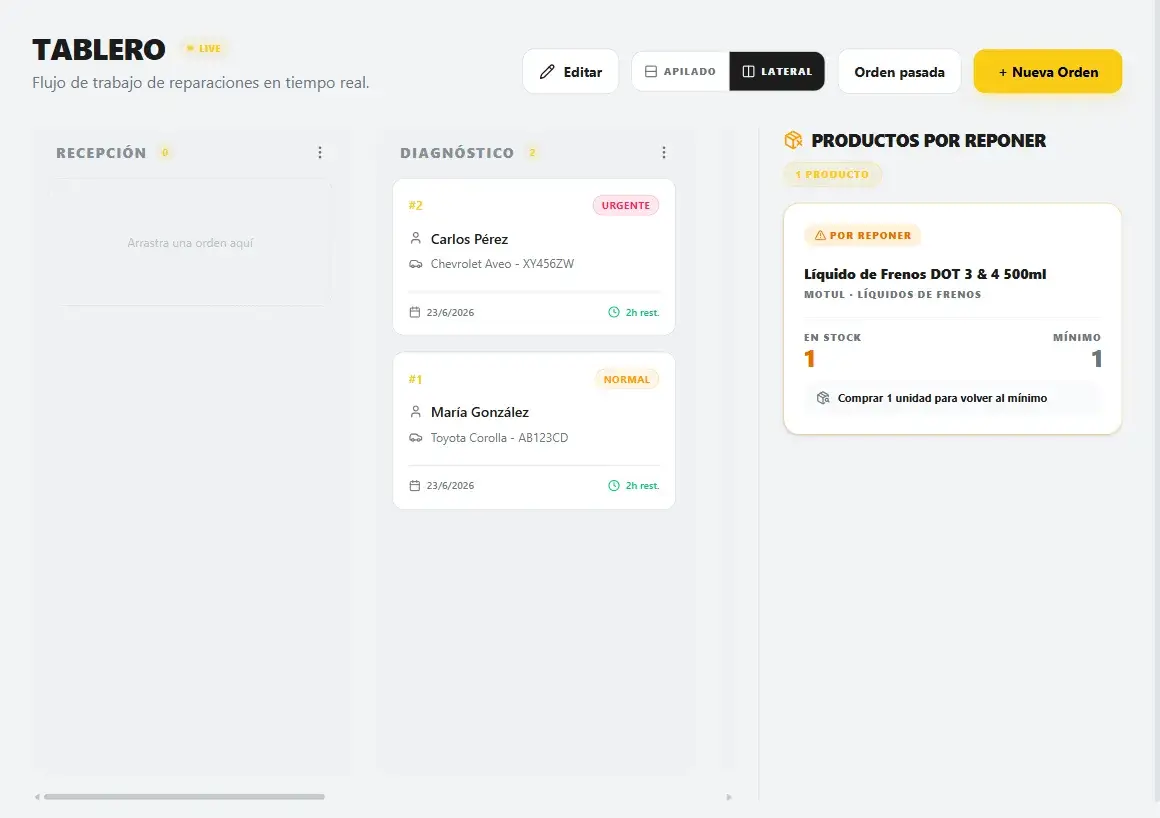Image resolution: width=1160 pixels, height=818 pixels.
Task: Open the Diagnóstico column options menu
Action: point(664,152)
